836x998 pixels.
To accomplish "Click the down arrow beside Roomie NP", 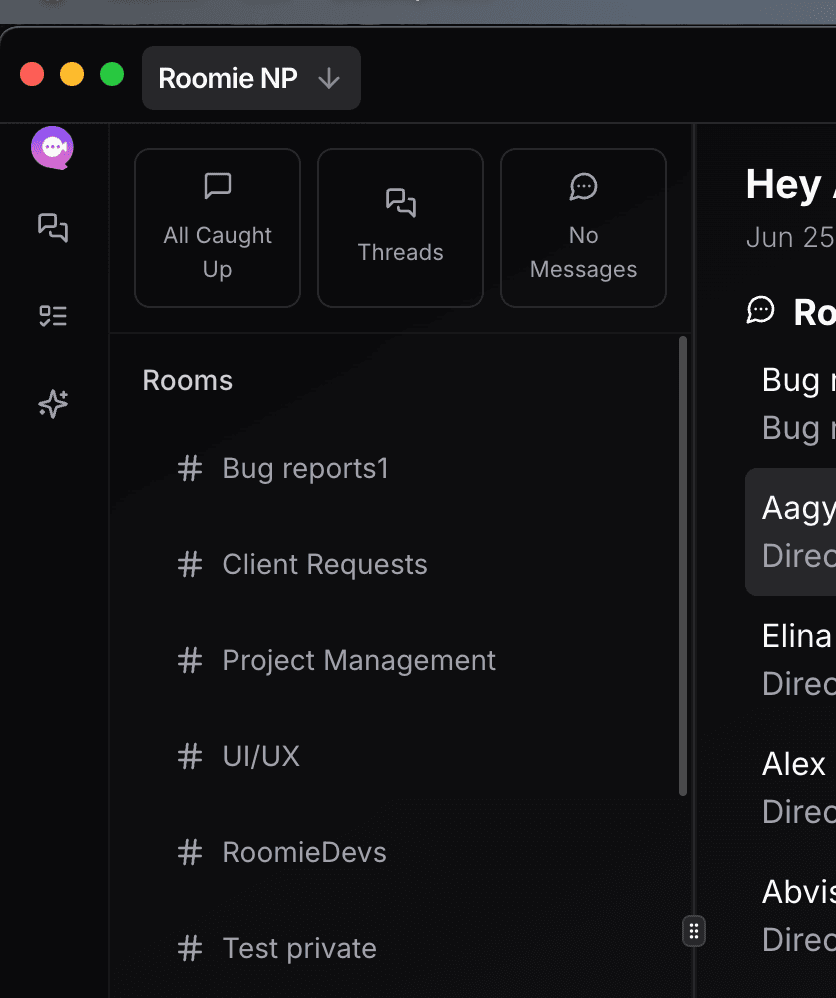I will [329, 79].
